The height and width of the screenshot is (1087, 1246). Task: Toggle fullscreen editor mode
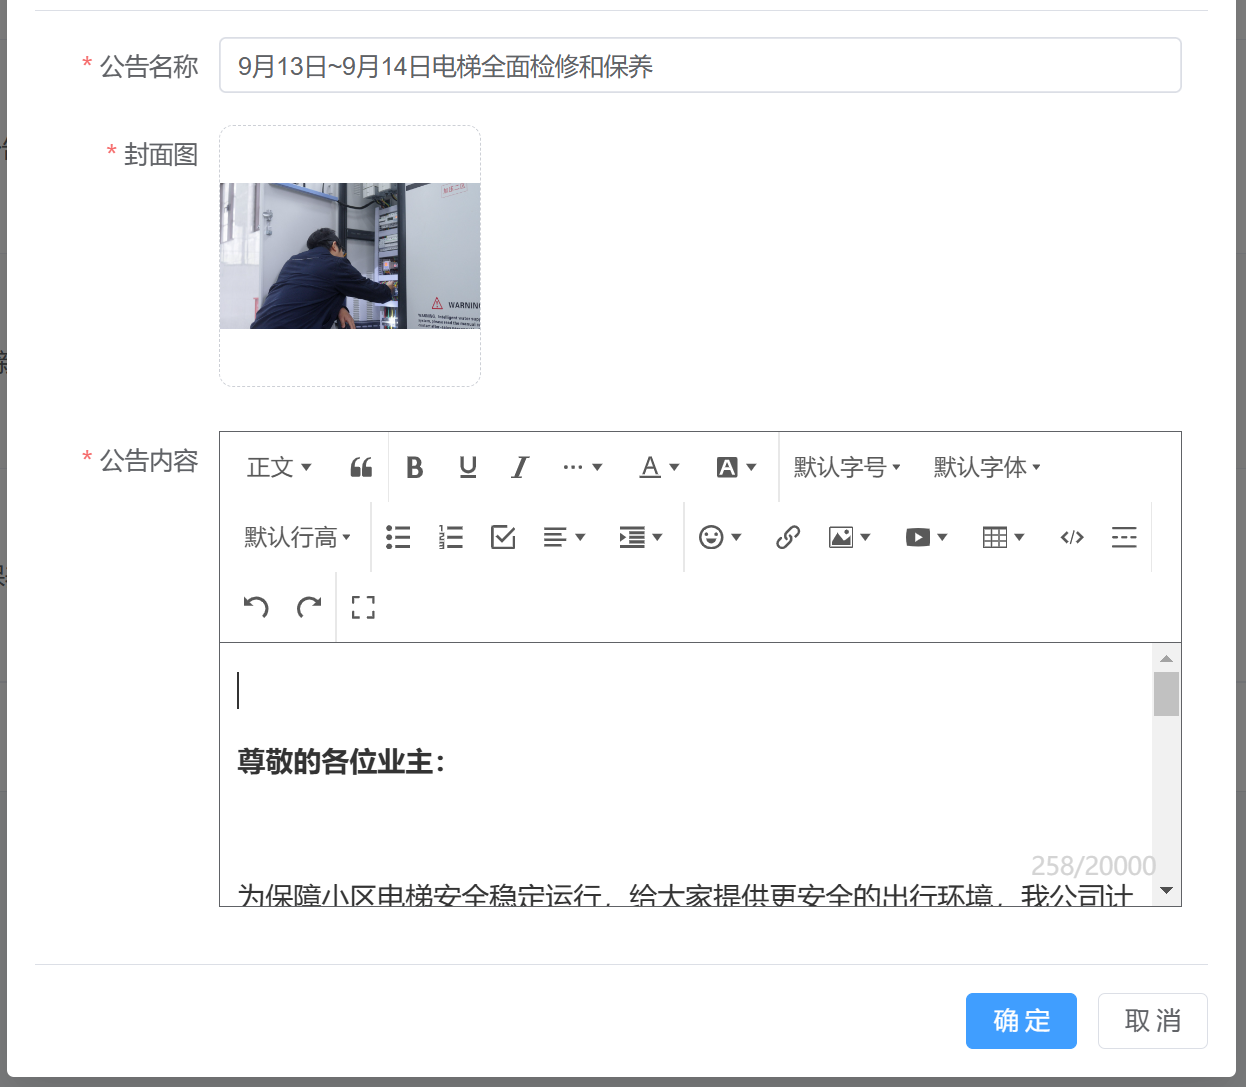coord(363,607)
